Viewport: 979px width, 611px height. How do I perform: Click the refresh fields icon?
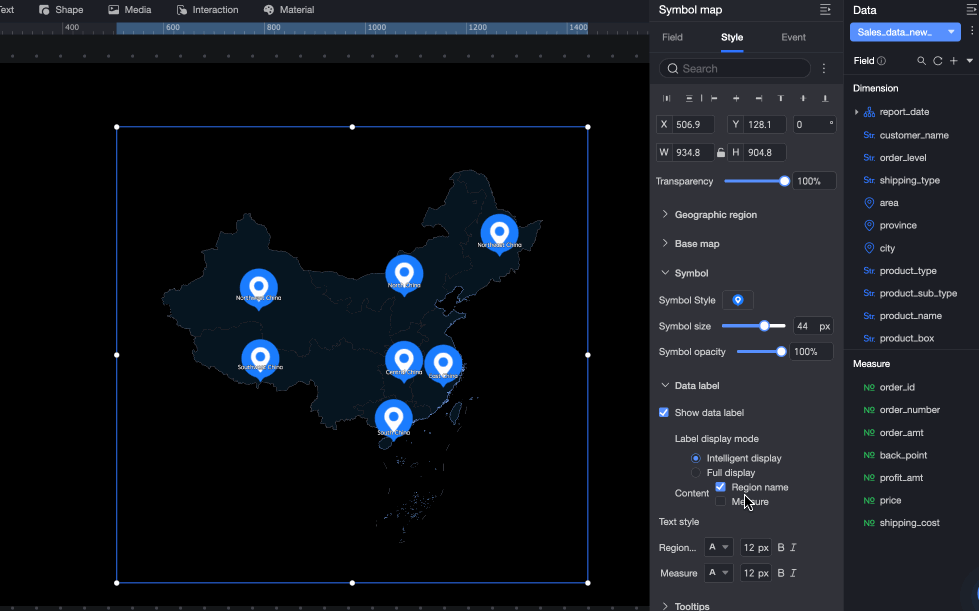point(937,61)
